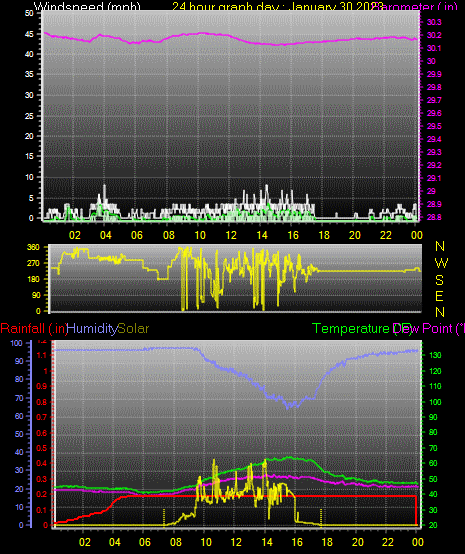
Task: Click the 22 hour marker under bottom chart
Action: [x=388, y=542]
